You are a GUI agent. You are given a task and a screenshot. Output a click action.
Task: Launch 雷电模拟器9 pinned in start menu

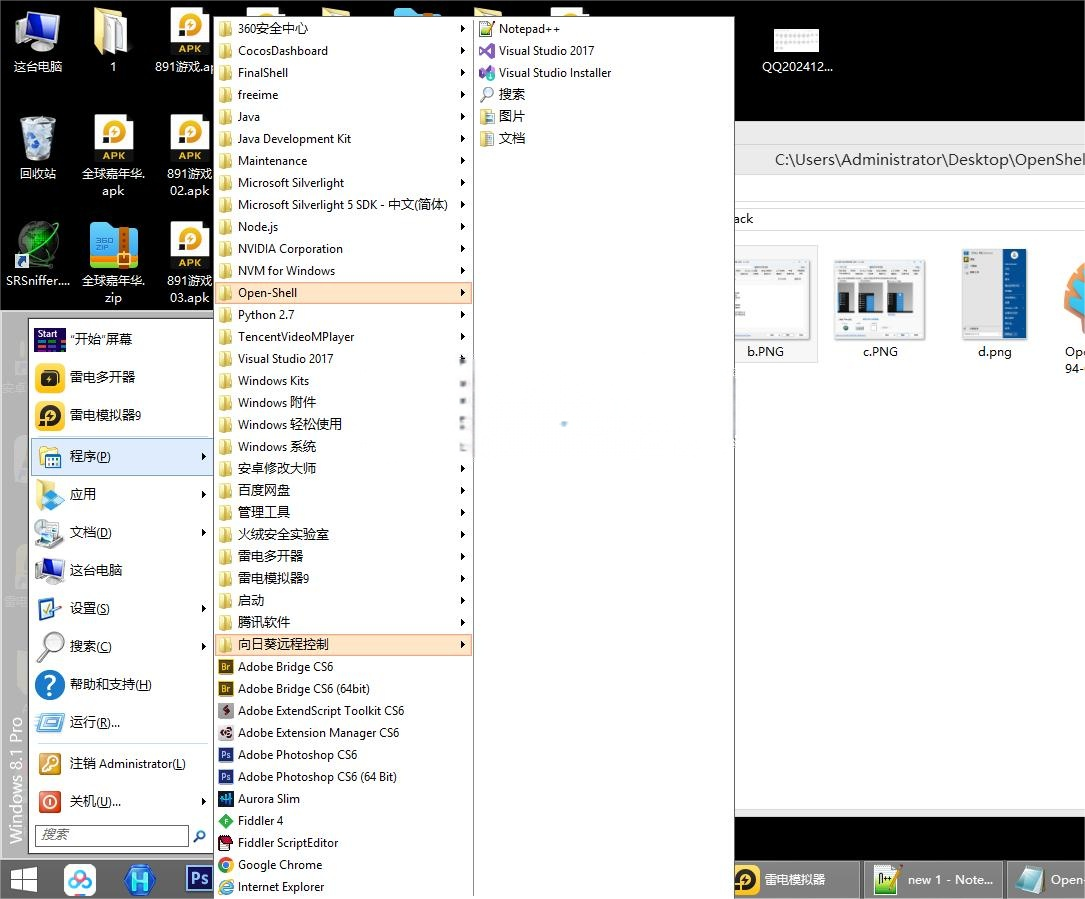(122, 415)
